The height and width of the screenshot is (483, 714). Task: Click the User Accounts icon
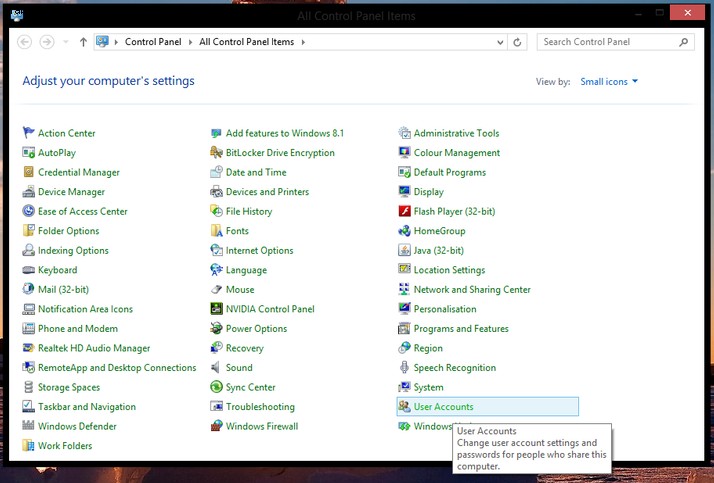coord(404,407)
